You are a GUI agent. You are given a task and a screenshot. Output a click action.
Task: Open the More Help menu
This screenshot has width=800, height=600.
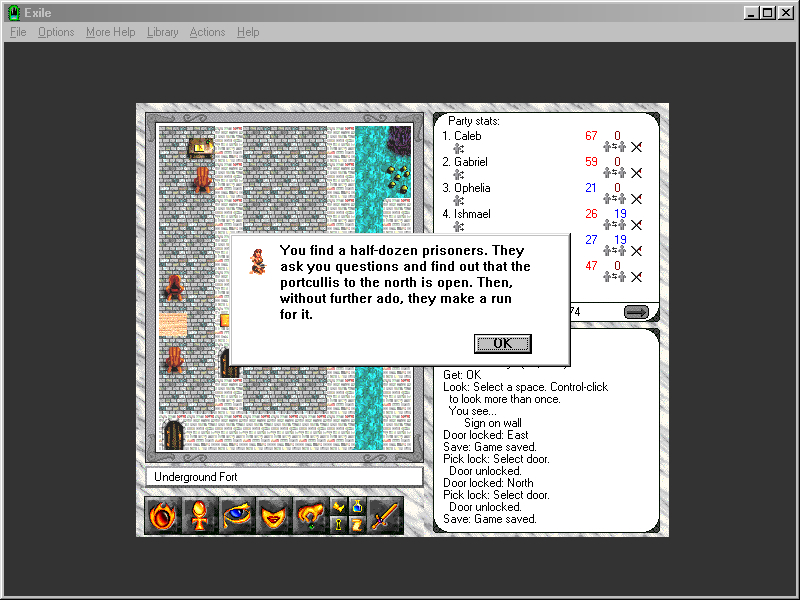coord(110,32)
